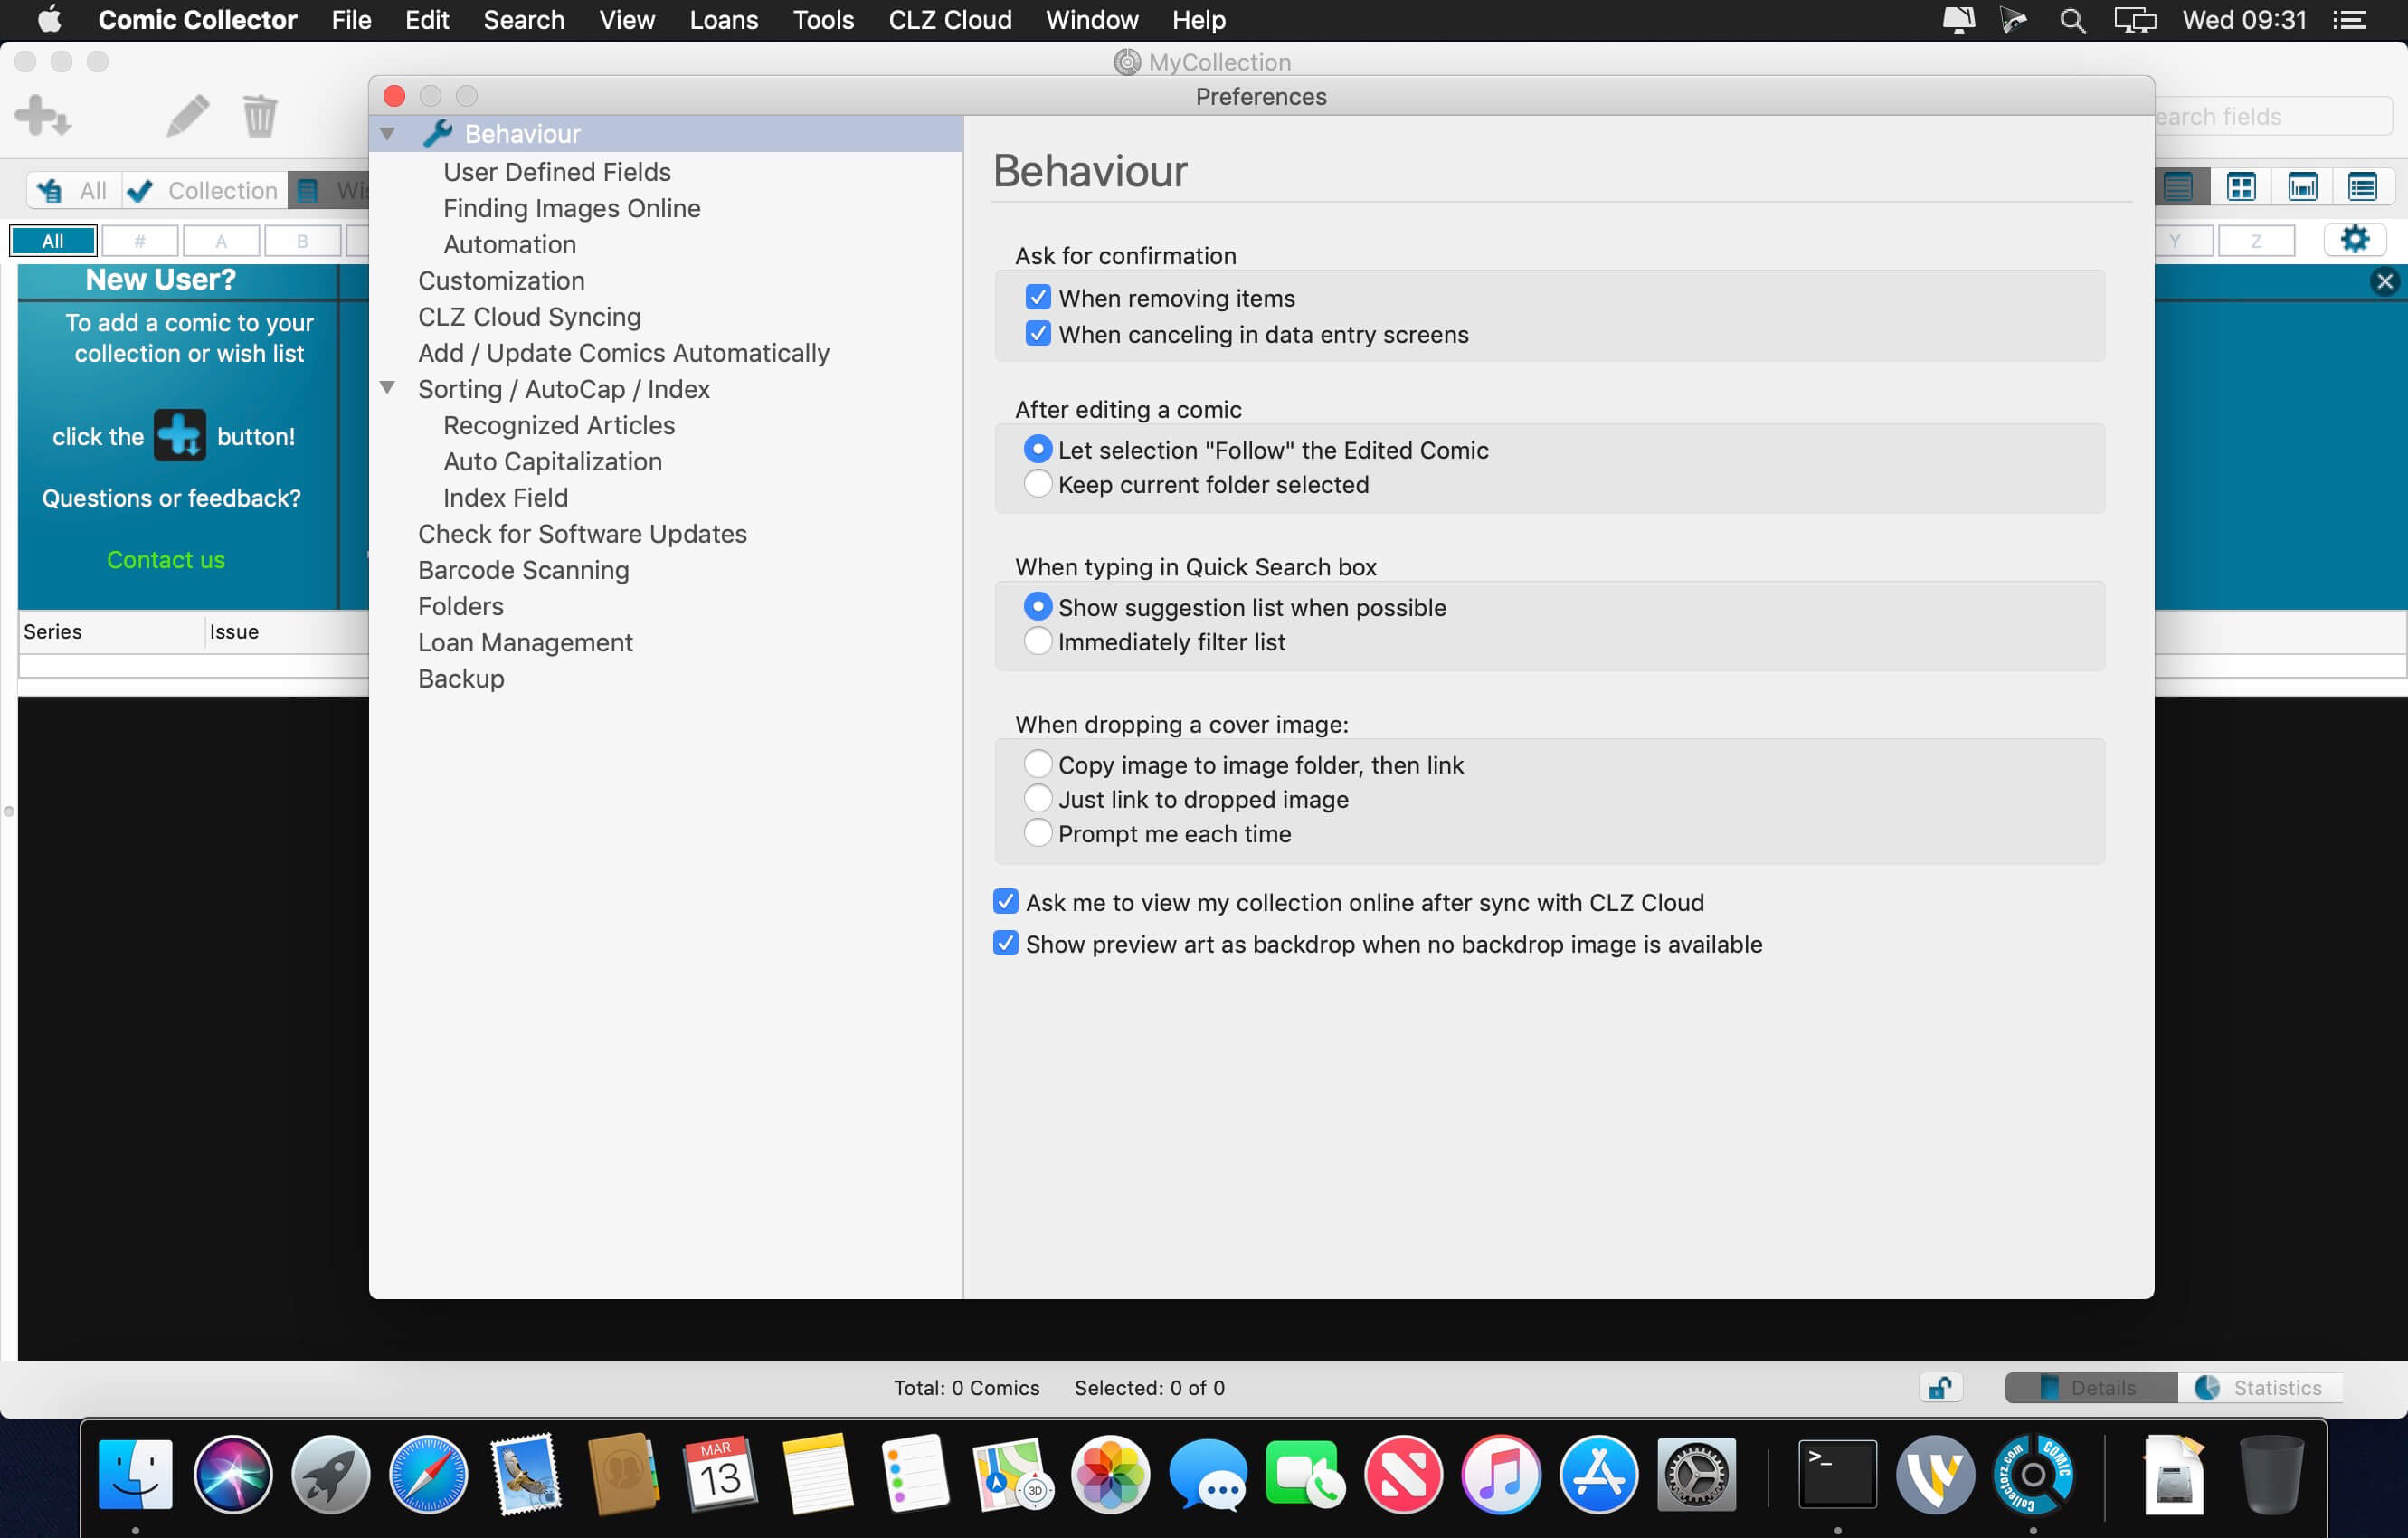Select Prompt me each time option
Viewport: 2408px width, 1538px height.
[1038, 834]
